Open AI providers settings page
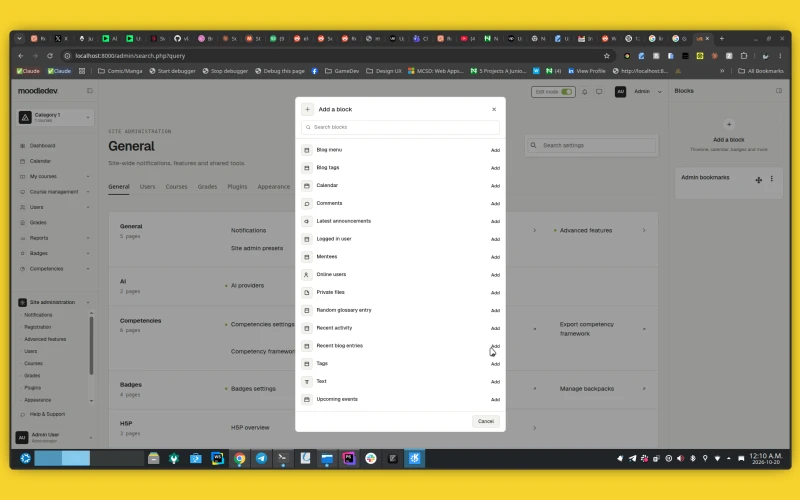 (247, 286)
